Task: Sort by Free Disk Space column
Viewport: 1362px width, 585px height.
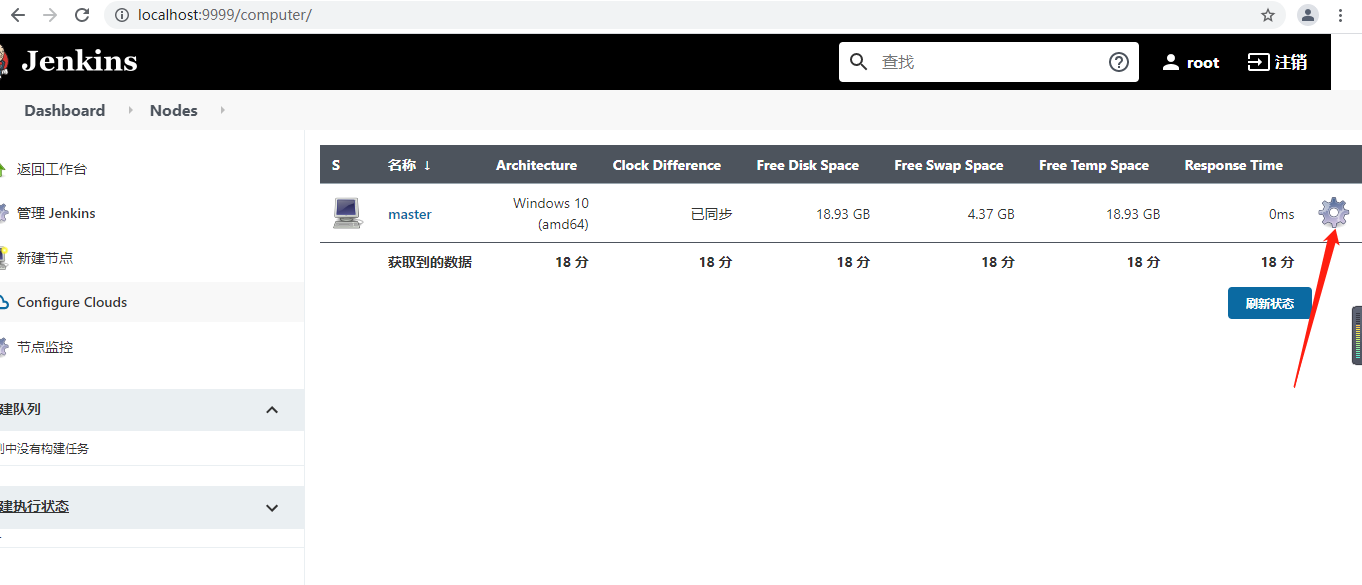Action: click(x=808, y=165)
